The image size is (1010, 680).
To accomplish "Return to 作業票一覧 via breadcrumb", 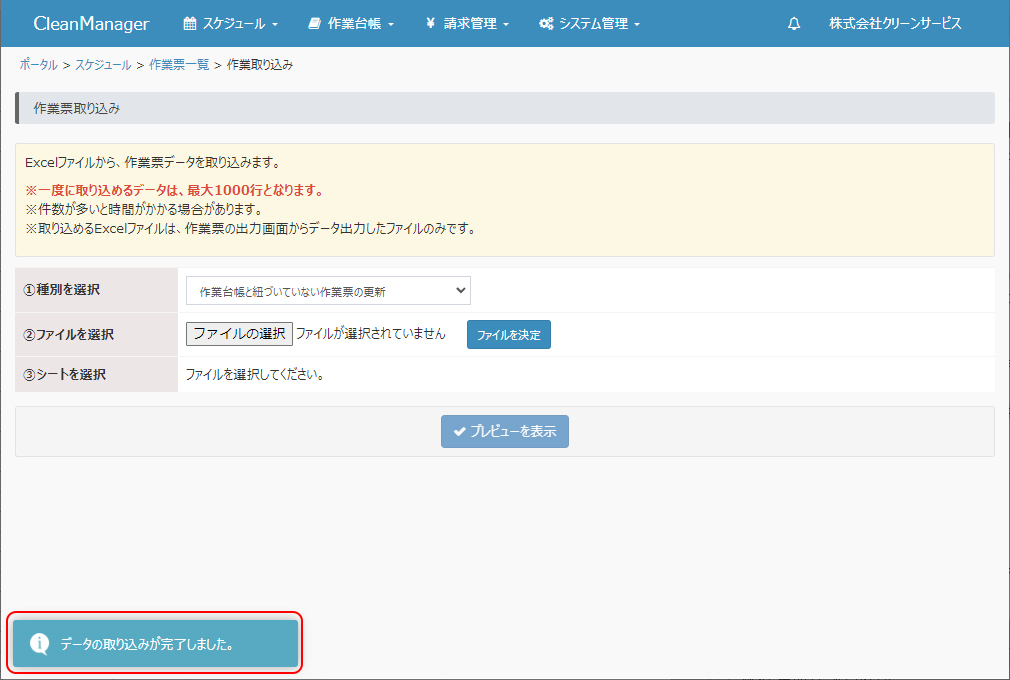I will (x=179, y=65).
